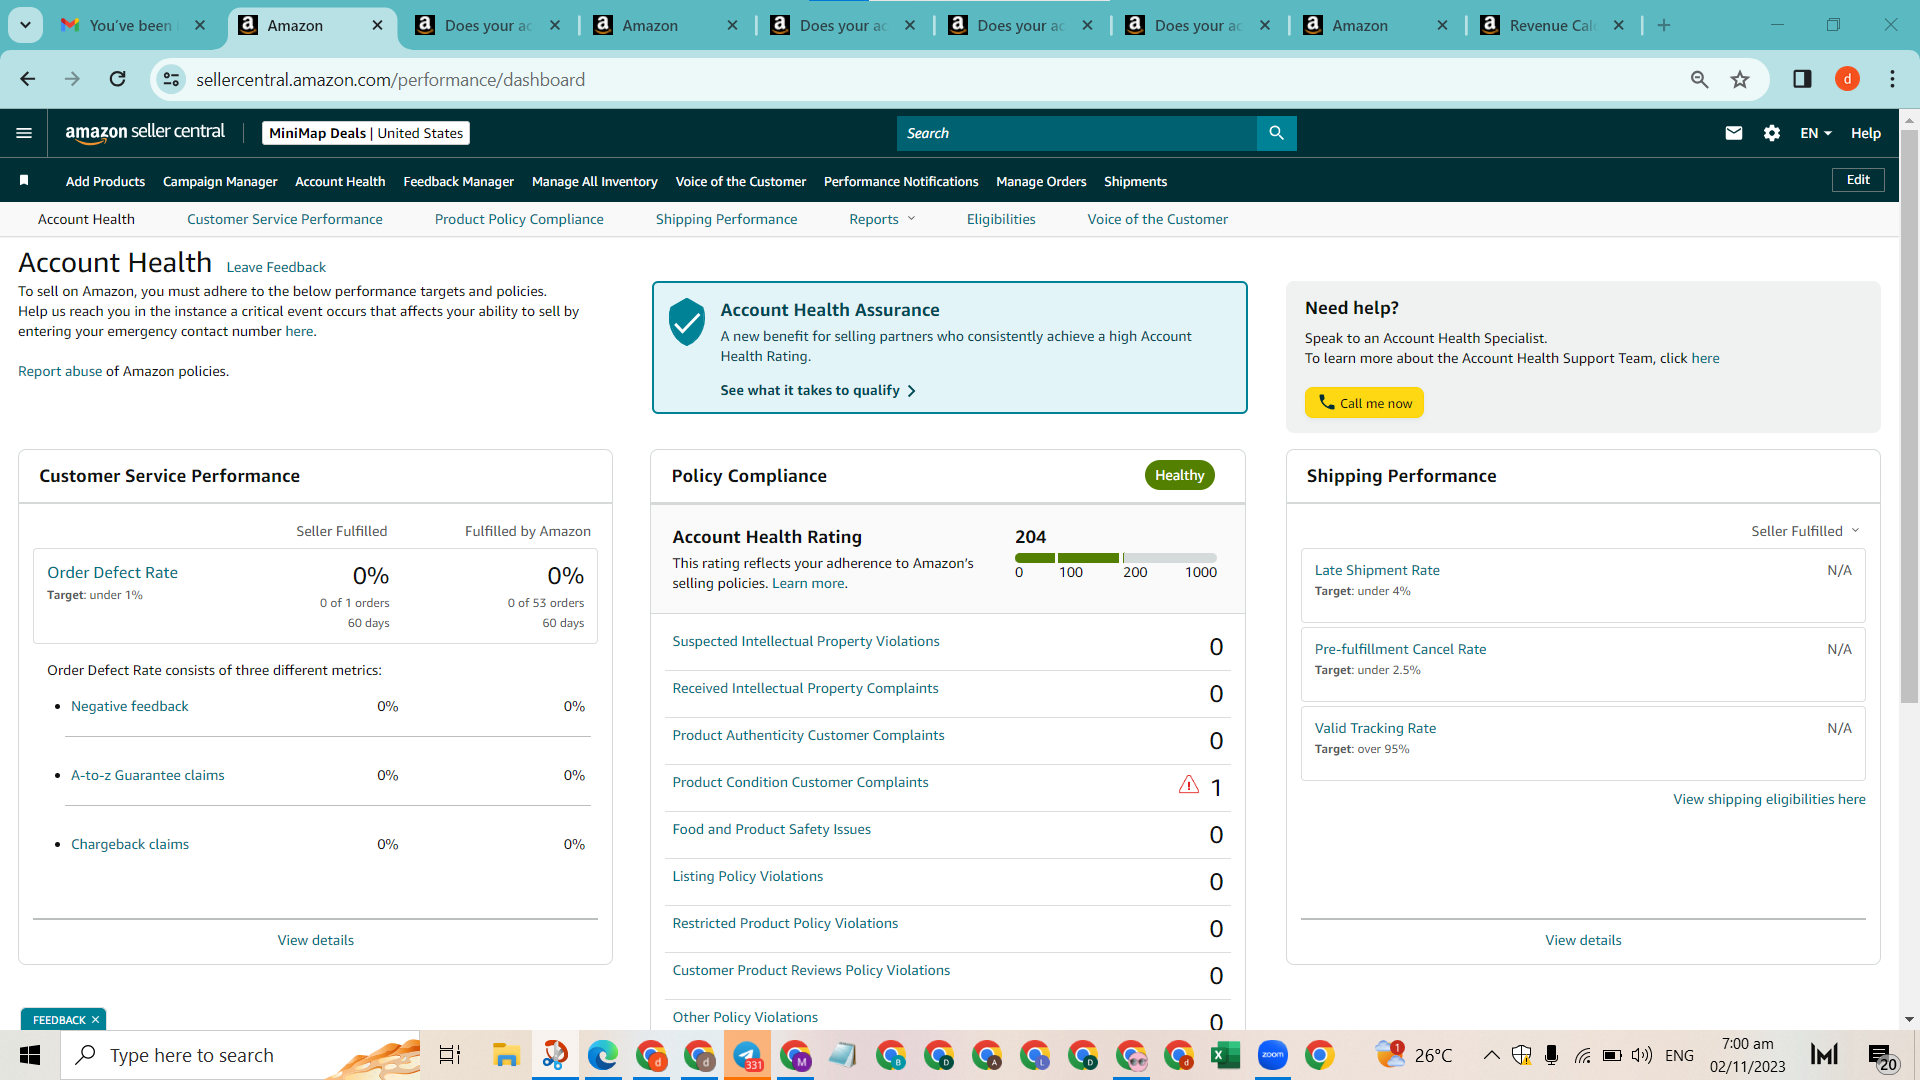The height and width of the screenshot is (1080, 1920).
Task: Bookmark this page with the star icon
Action: point(1740,79)
